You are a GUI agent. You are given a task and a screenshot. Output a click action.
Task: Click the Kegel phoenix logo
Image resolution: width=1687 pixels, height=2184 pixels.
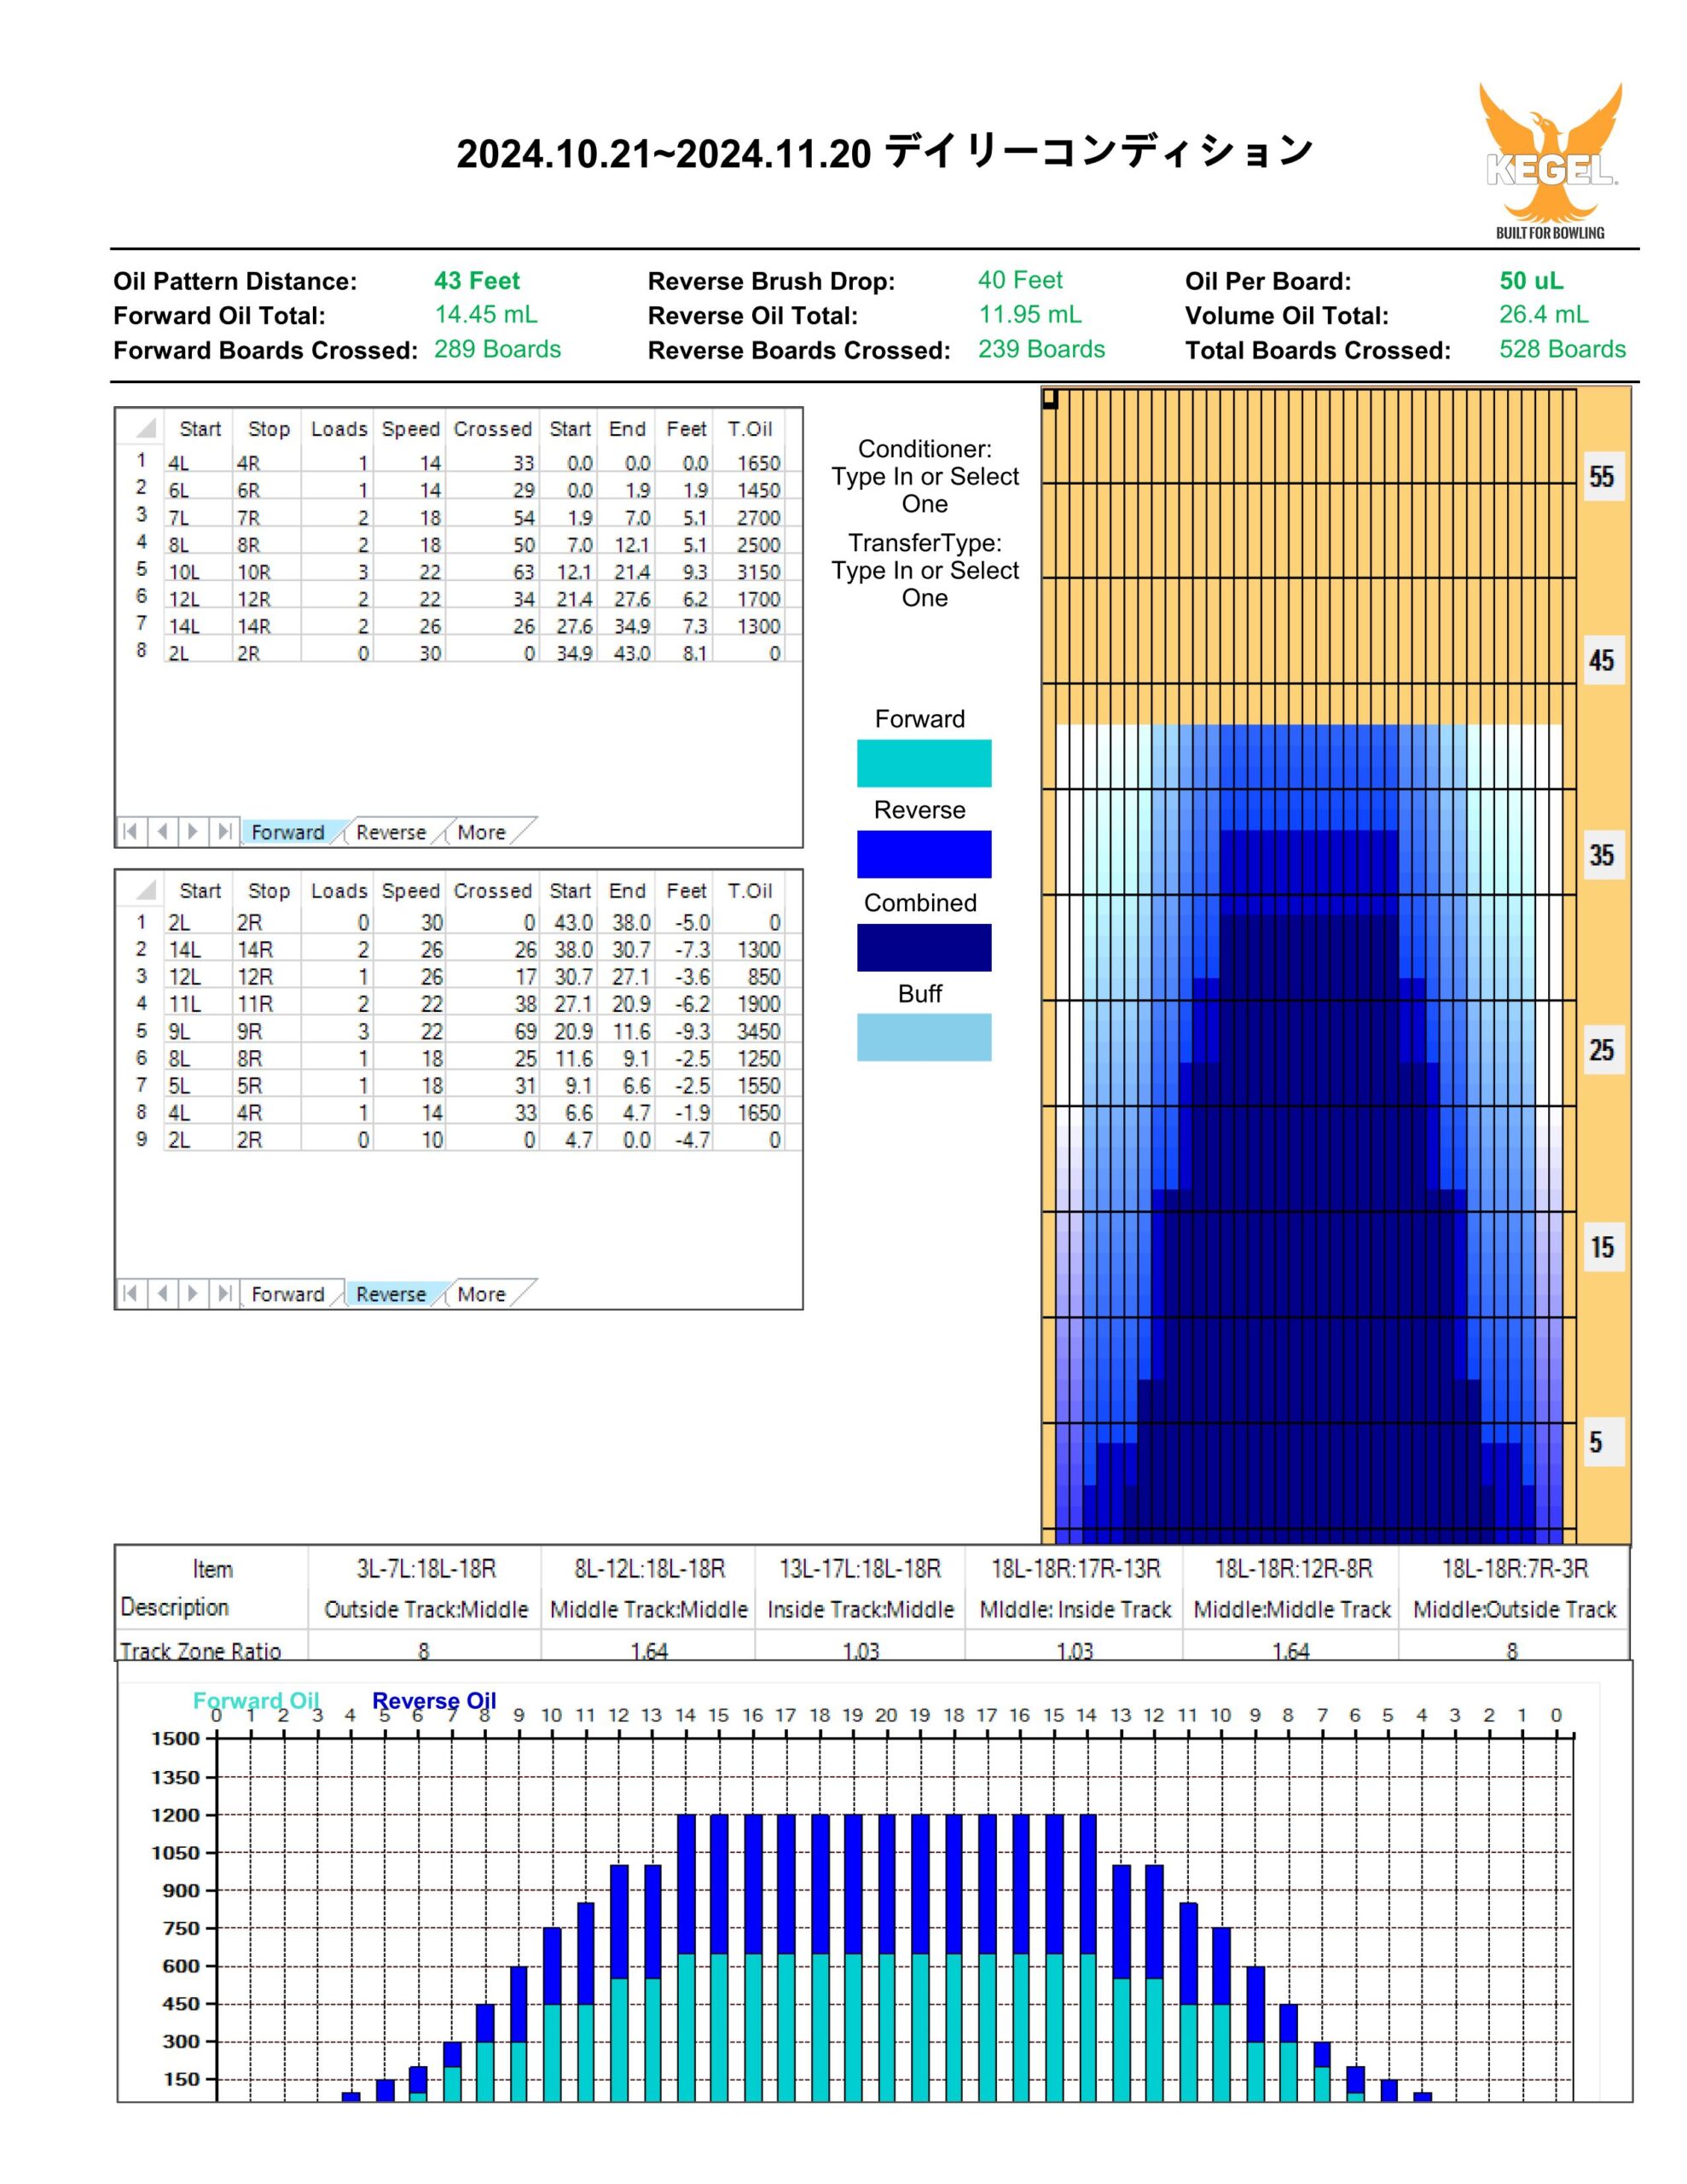(1550, 160)
